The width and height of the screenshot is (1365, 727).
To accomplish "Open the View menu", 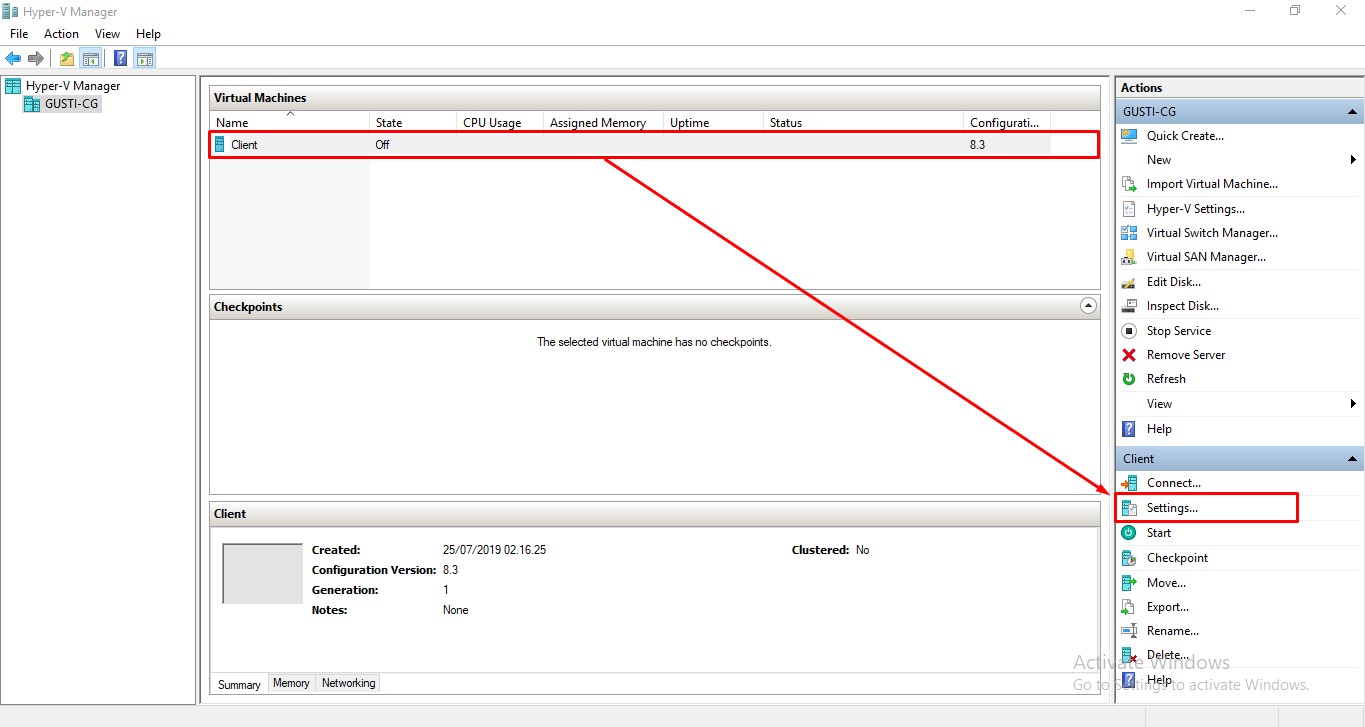I will 107,34.
